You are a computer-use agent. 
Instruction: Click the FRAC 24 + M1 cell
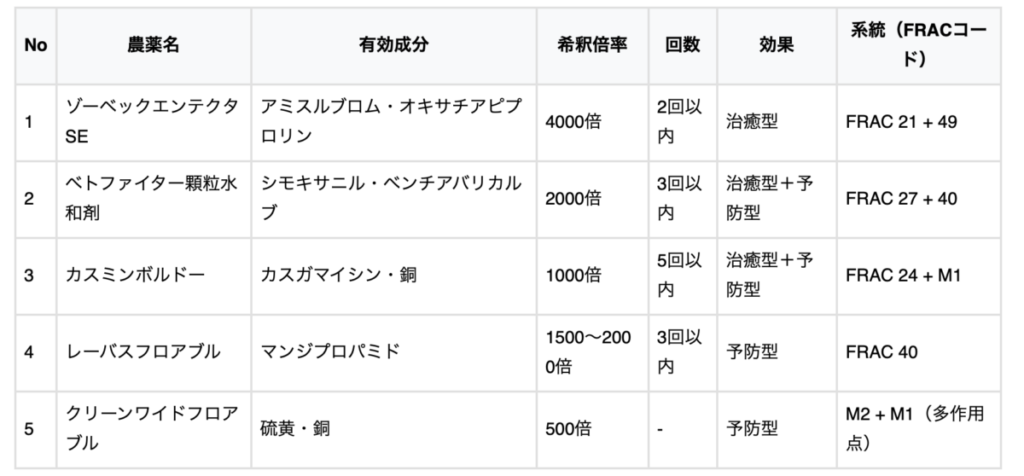[x=919, y=276]
